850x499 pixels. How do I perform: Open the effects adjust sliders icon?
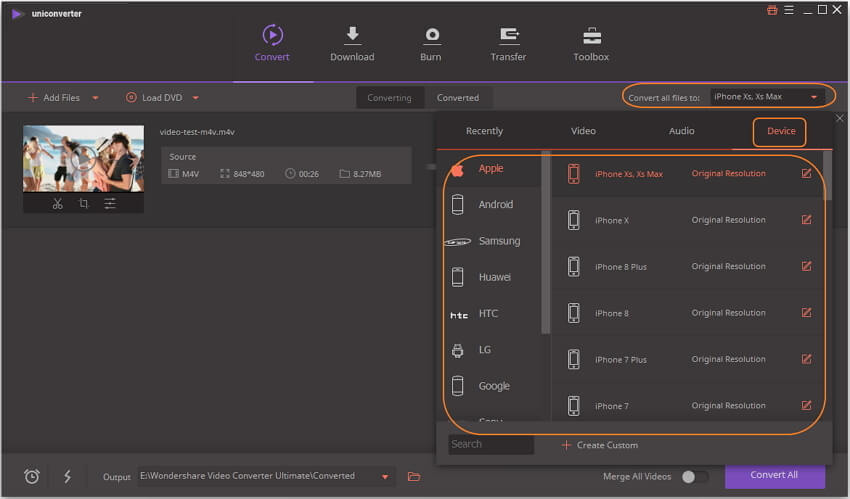(x=110, y=204)
